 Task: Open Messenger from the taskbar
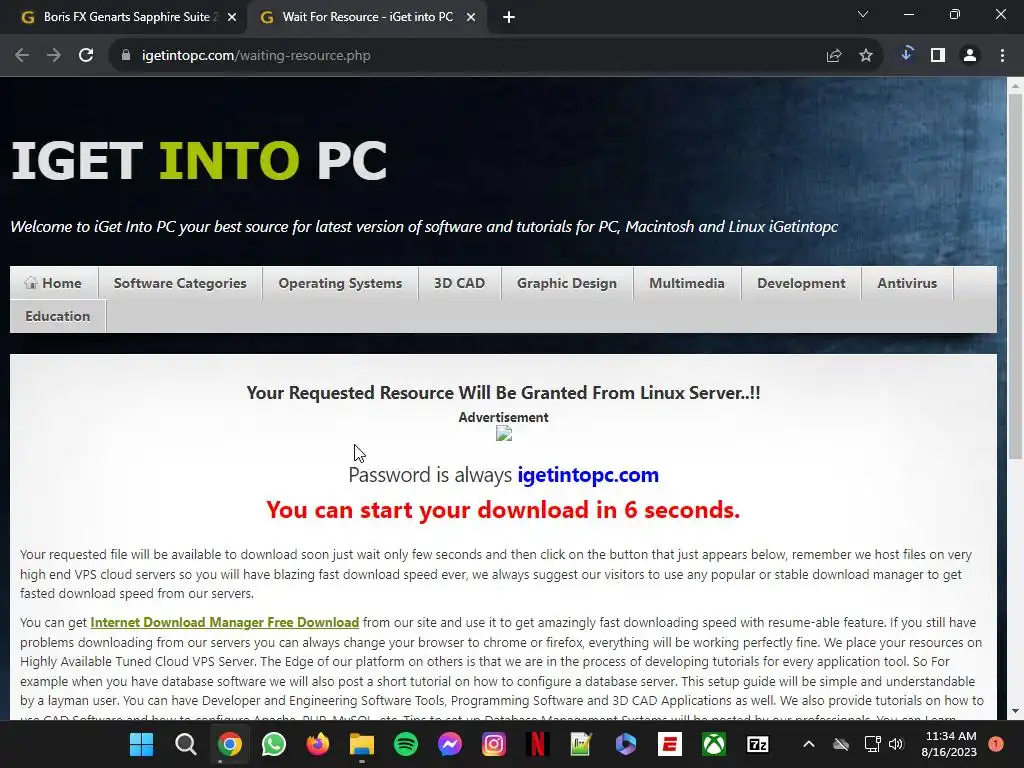450,744
